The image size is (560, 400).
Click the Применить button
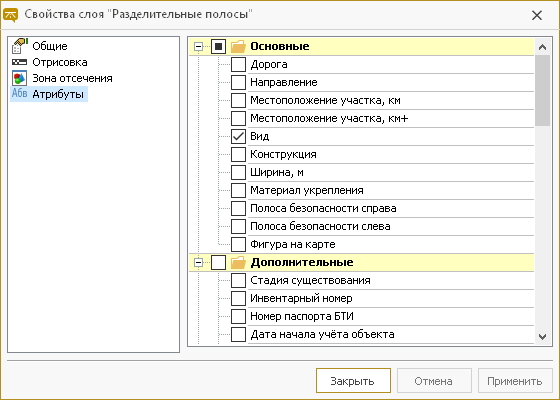(515, 381)
